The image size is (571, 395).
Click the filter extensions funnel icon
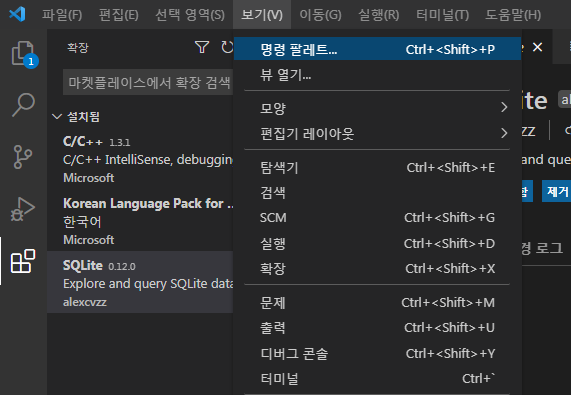pos(202,47)
